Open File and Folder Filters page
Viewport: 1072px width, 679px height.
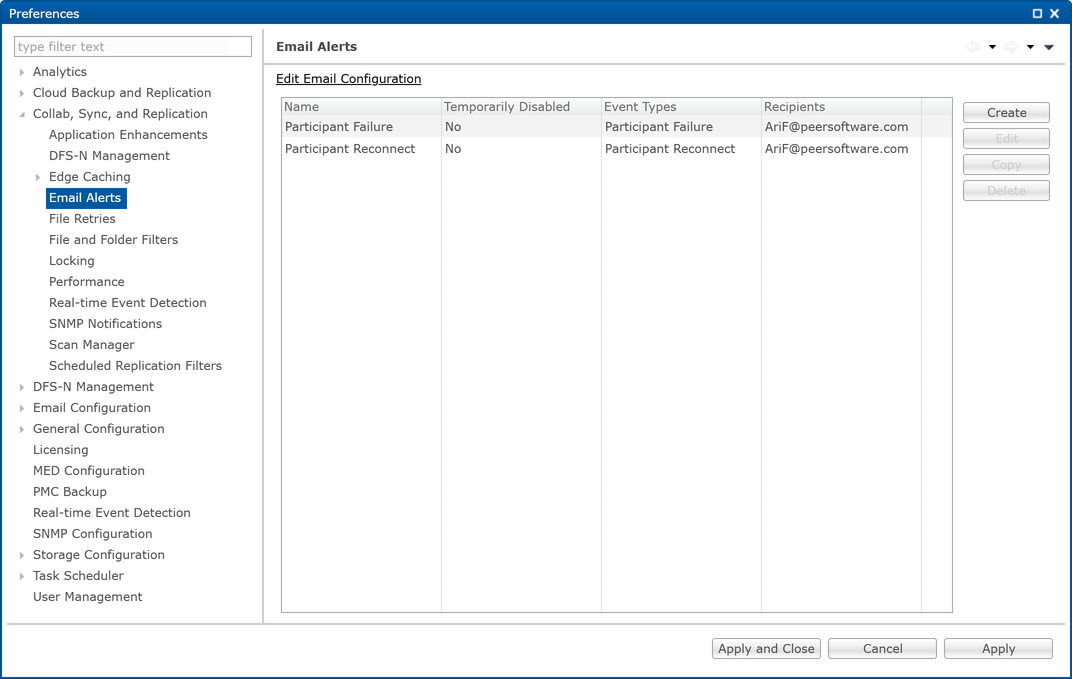(113, 240)
